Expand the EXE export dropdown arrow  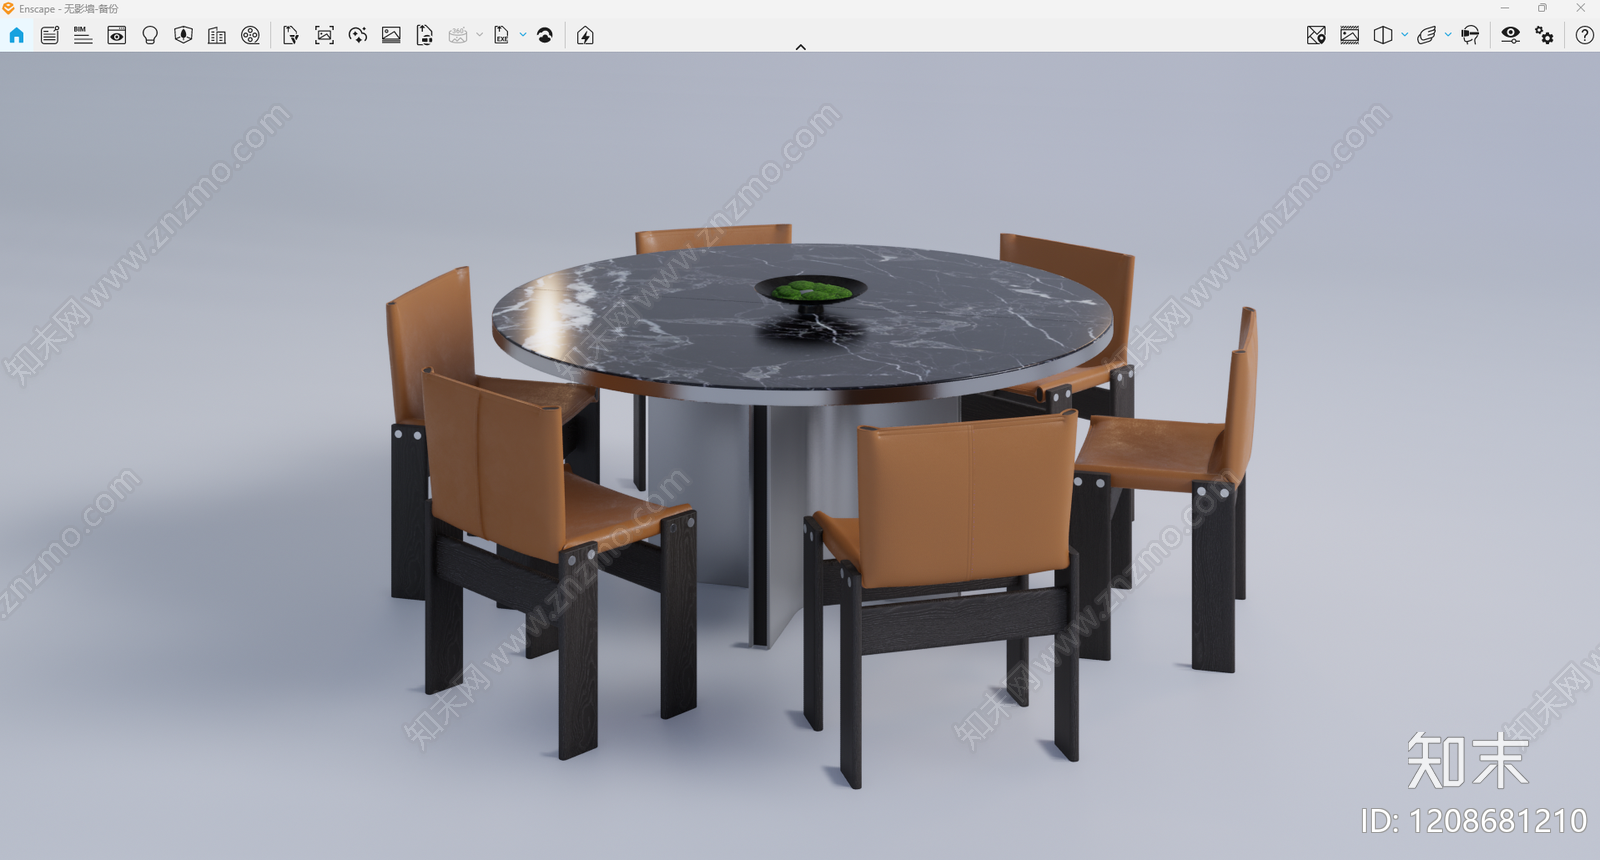click(x=523, y=35)
